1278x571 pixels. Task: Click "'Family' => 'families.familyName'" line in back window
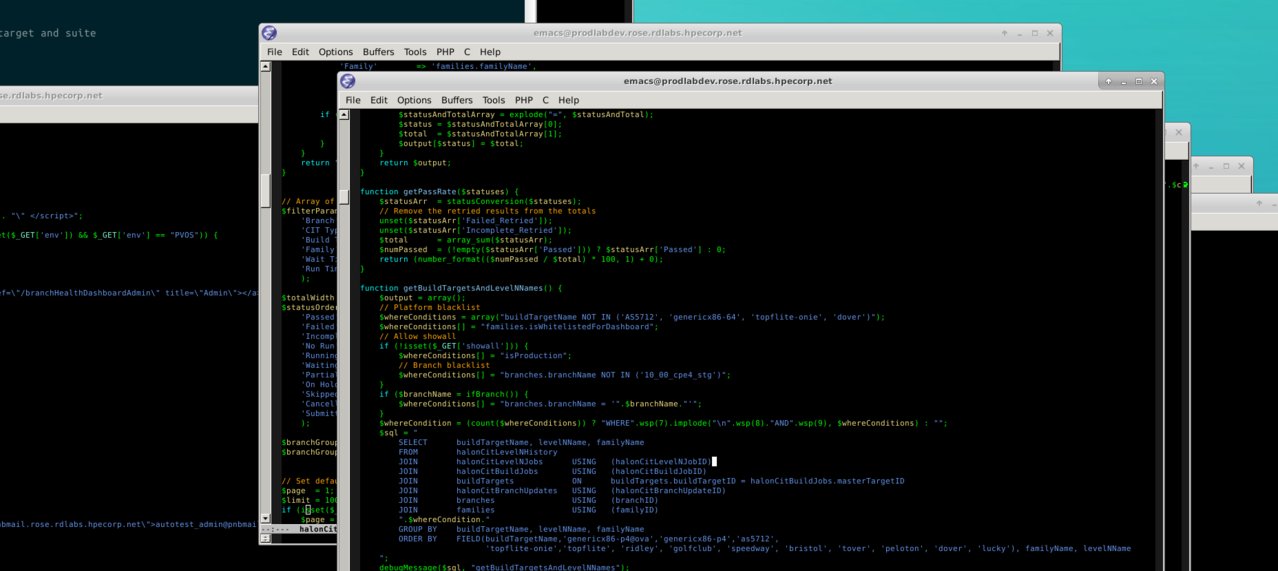(439, 66)
